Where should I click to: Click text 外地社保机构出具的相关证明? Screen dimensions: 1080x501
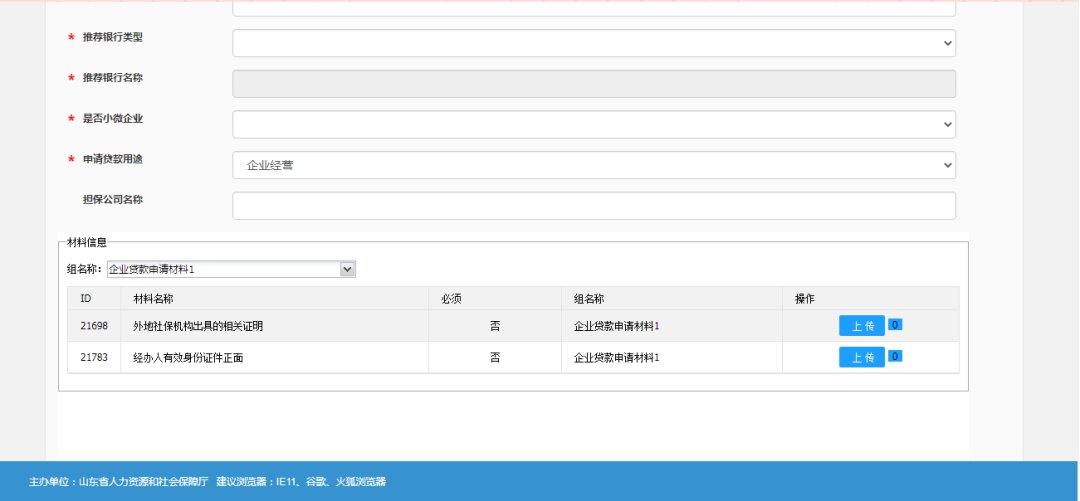[198, 326]
